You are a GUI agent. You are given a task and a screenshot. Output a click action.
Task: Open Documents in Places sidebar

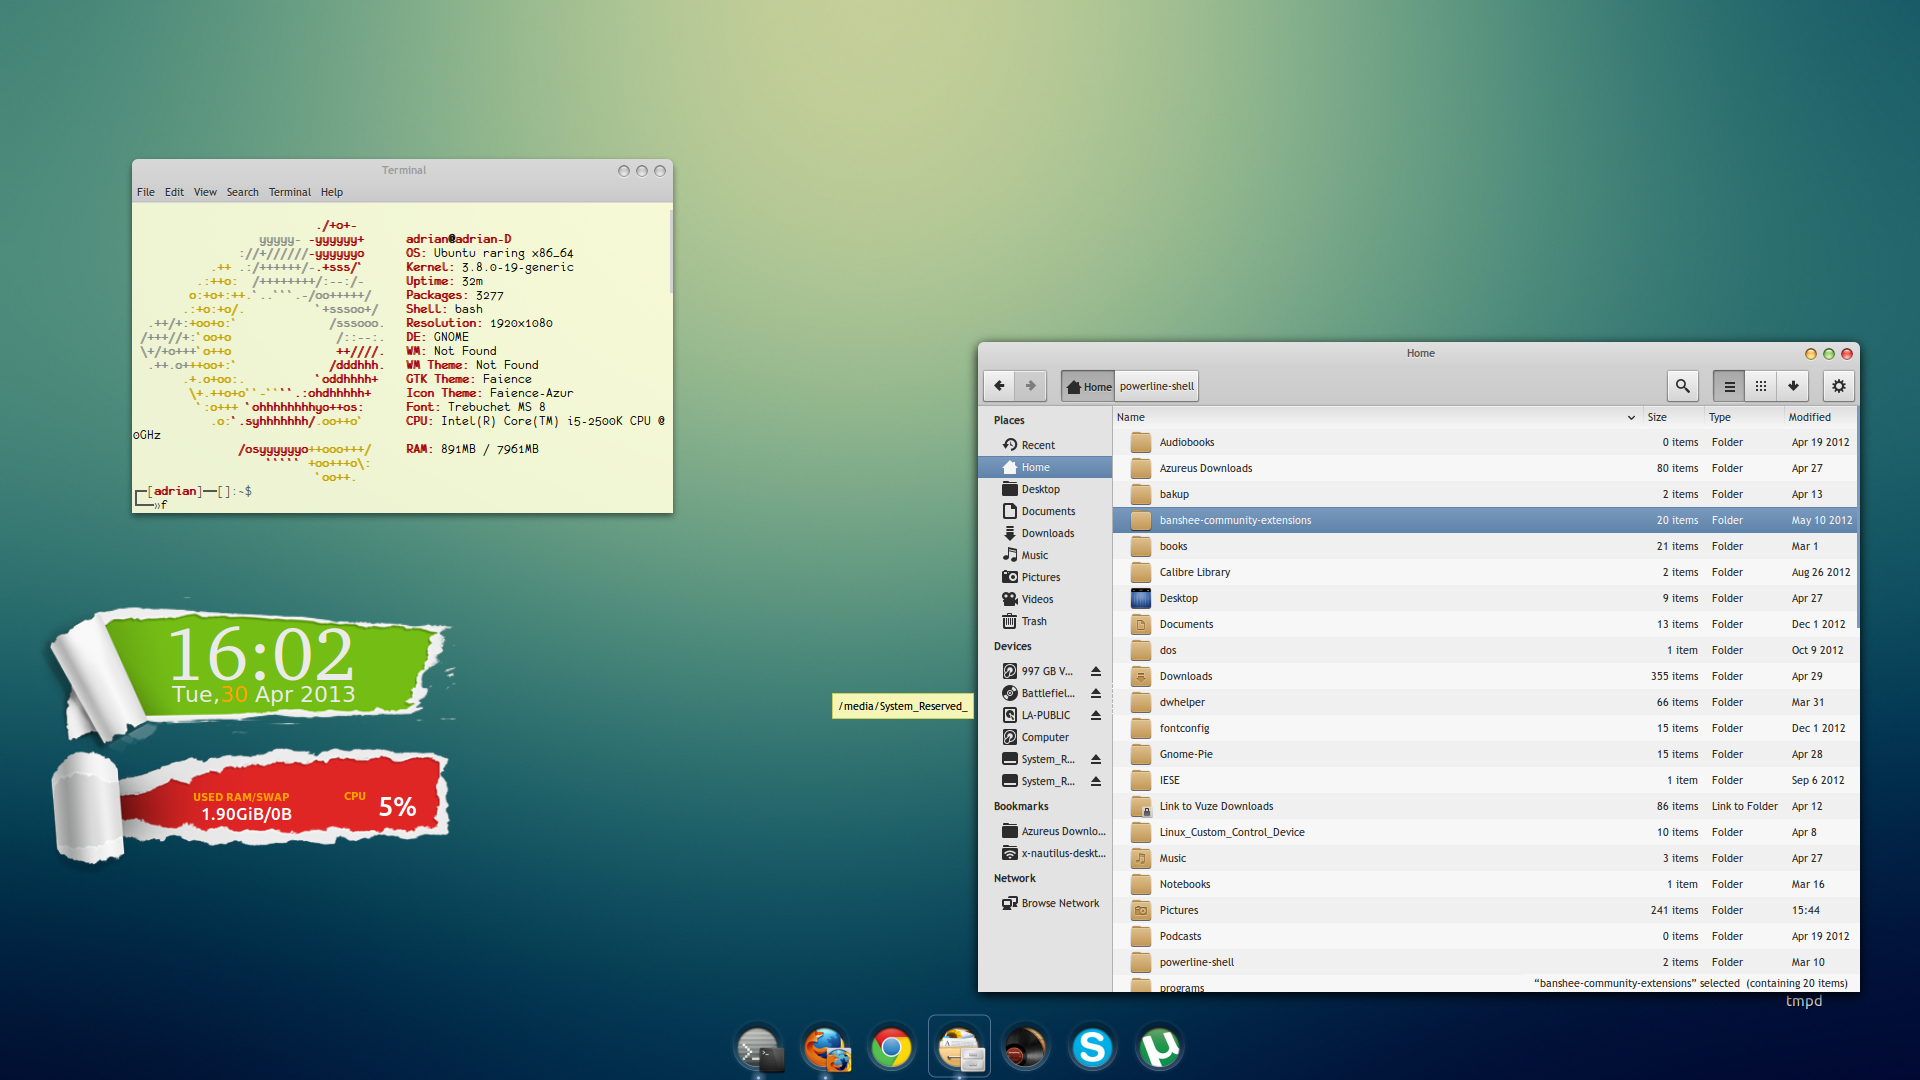click(x=1044, y=511)
